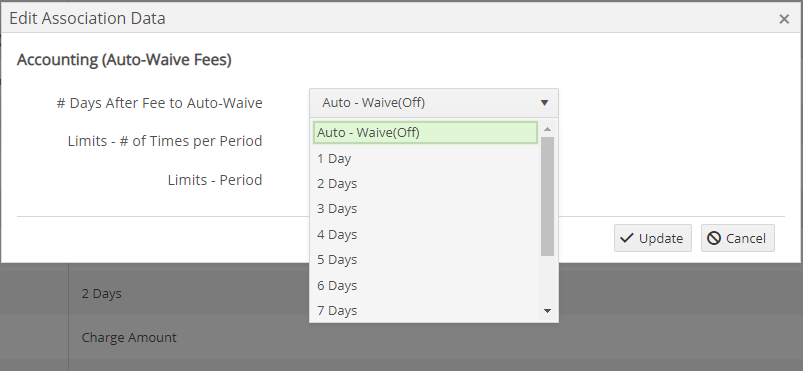This screenshot has width=803, height=371.
Task: Click the dropdown list scroll down arrow
Action: coord(547,311)
